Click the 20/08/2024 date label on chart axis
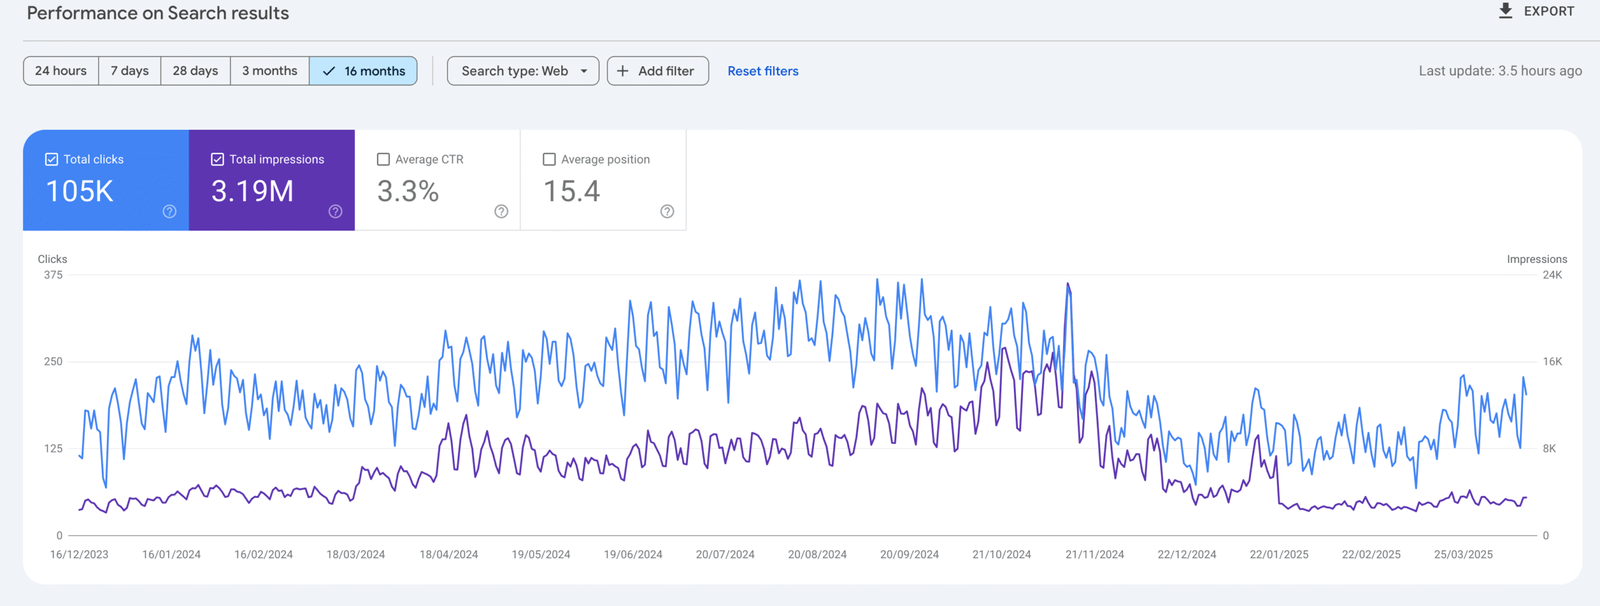Screen dimensions: 1600x606 click(817, 554)
